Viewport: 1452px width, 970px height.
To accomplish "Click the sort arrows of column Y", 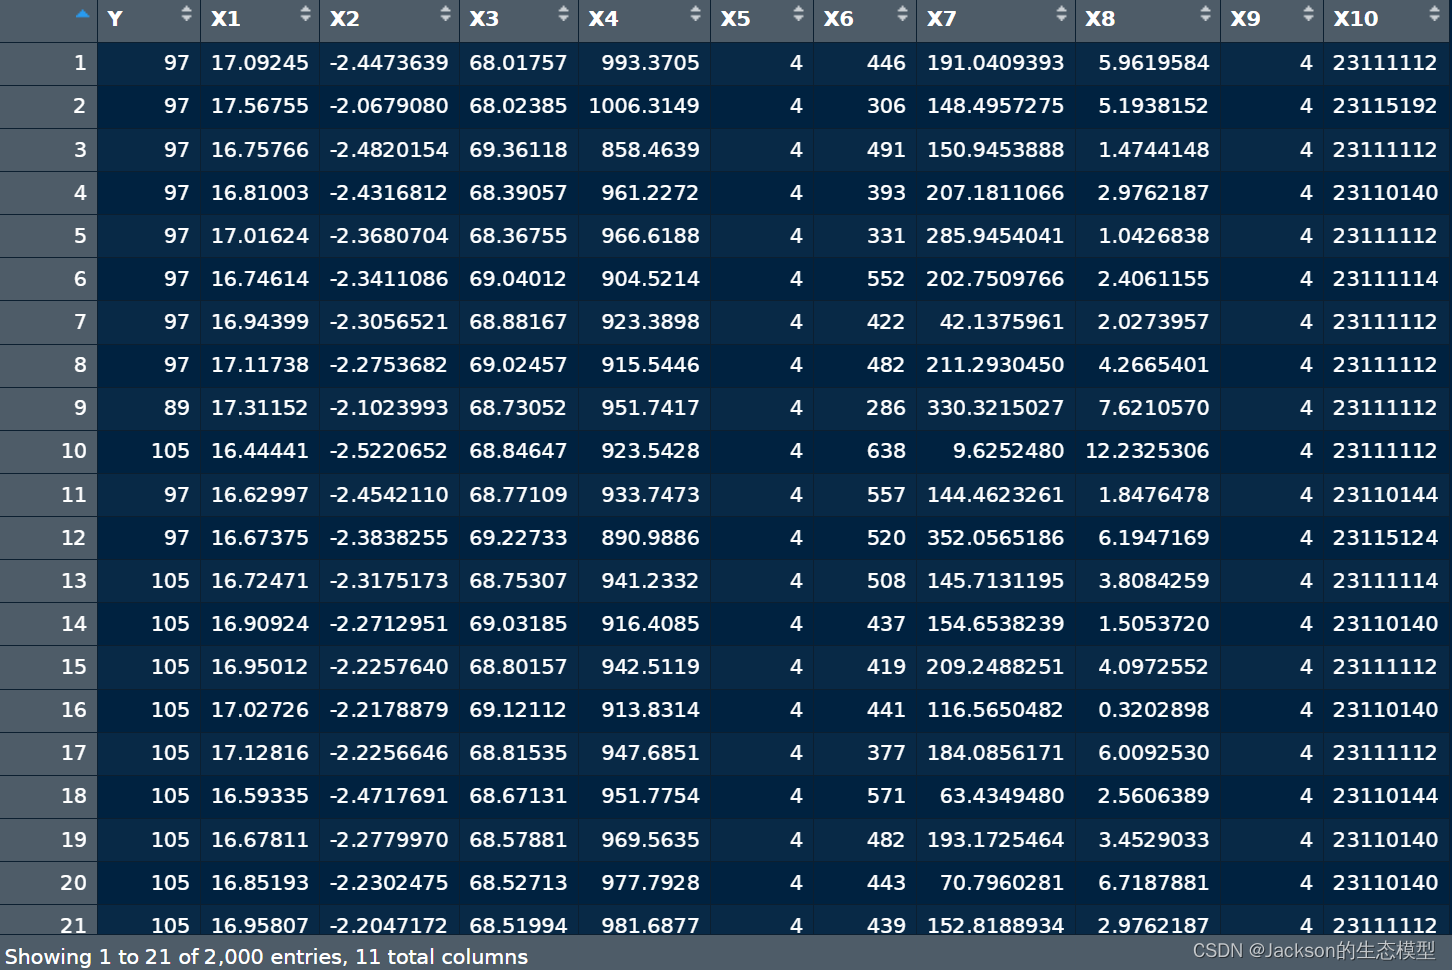I will (186, 14).
